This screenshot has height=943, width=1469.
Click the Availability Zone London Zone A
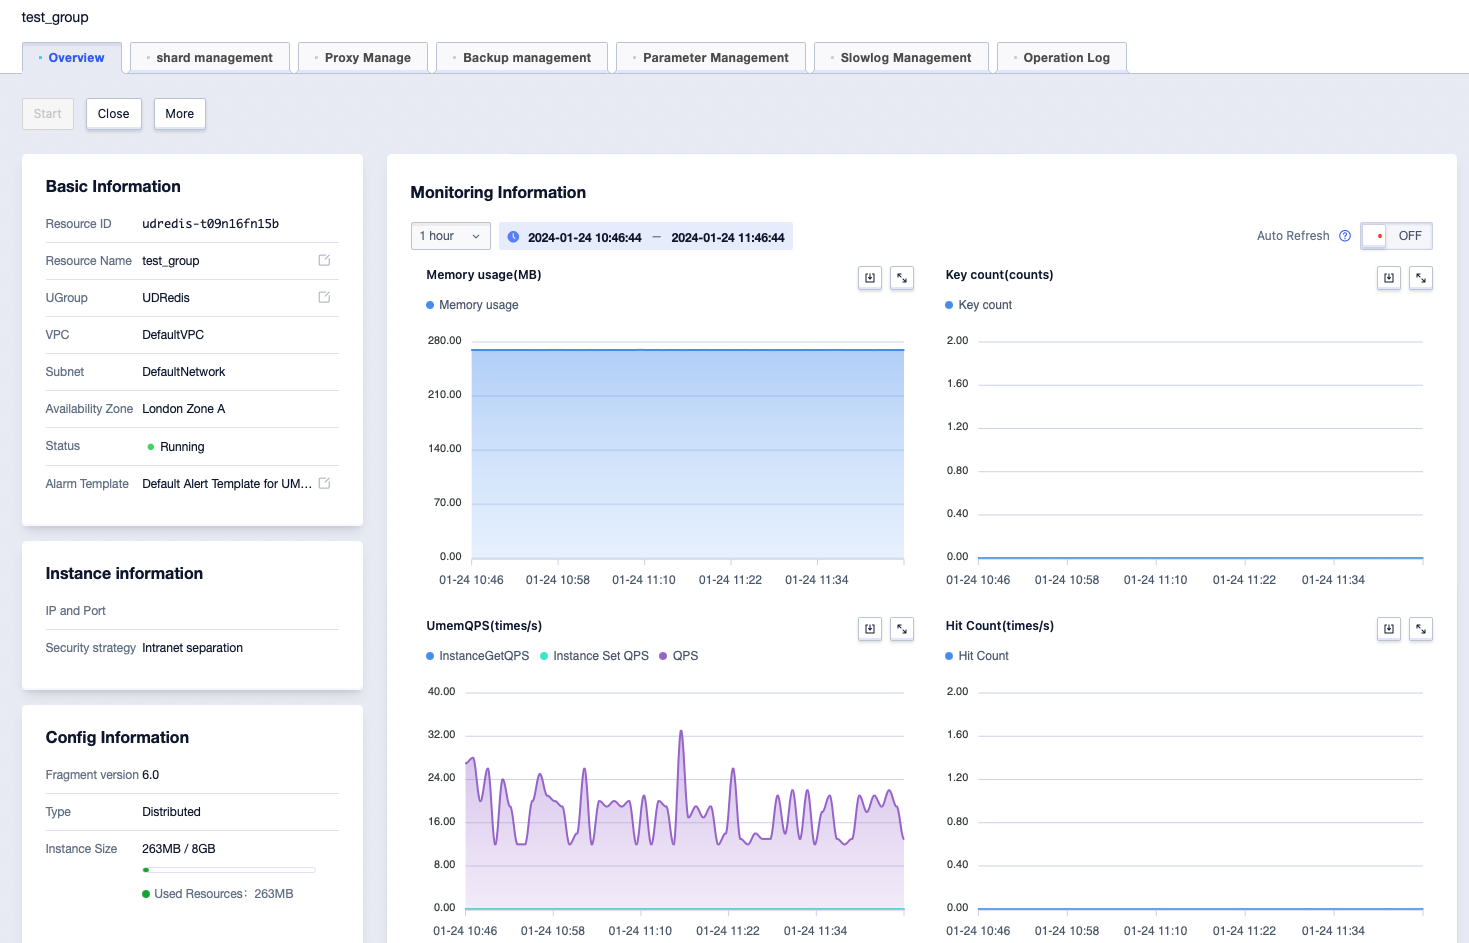pos(184,409)
